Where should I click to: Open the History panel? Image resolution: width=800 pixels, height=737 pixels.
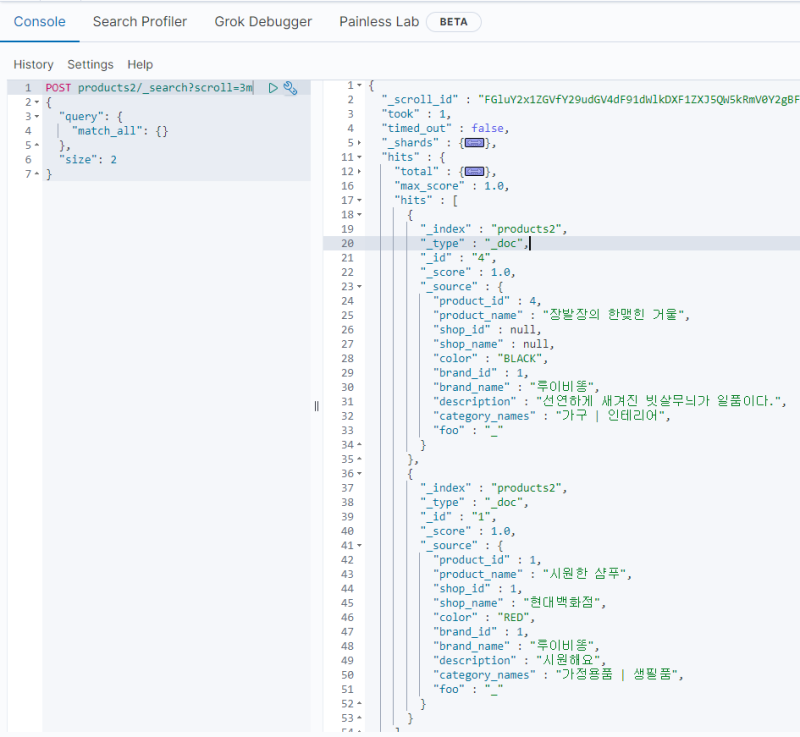click(x=33, y=64)
